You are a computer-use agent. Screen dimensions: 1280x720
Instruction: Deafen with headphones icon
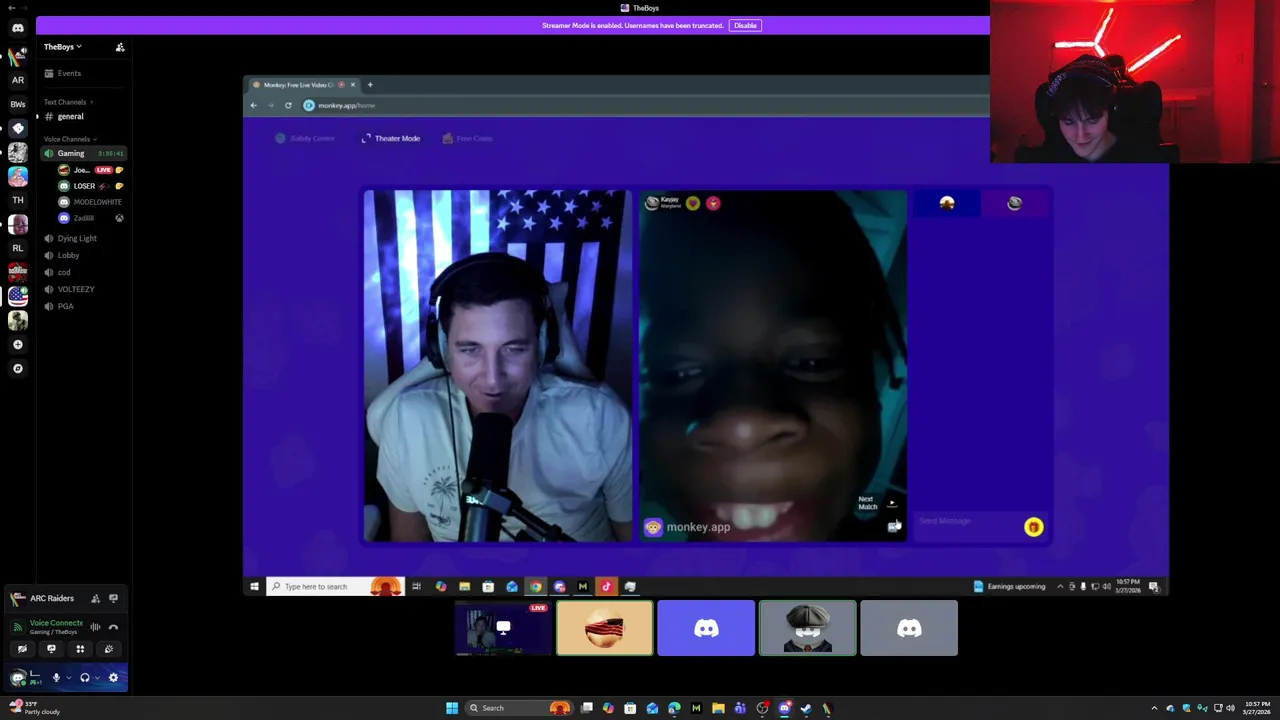[x=85, y=678]
